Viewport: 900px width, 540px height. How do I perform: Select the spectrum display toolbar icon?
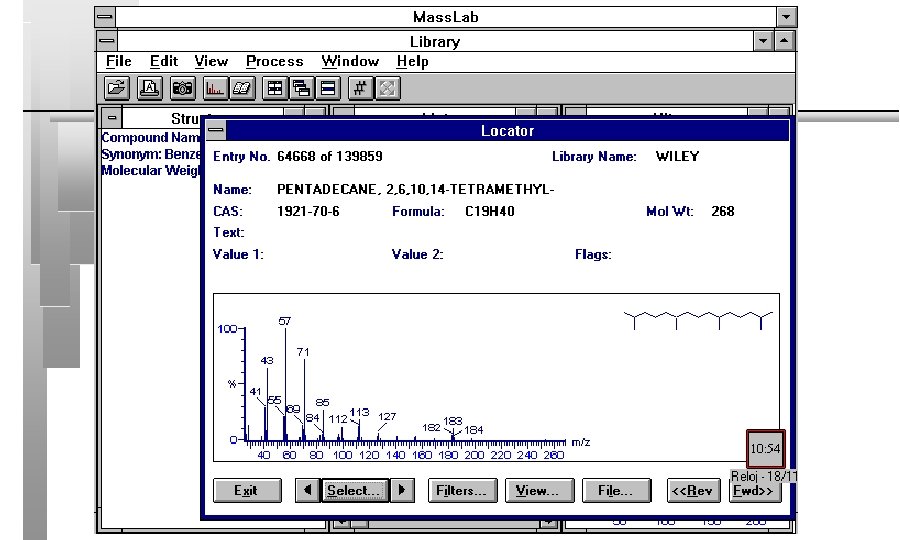(215, 88)
